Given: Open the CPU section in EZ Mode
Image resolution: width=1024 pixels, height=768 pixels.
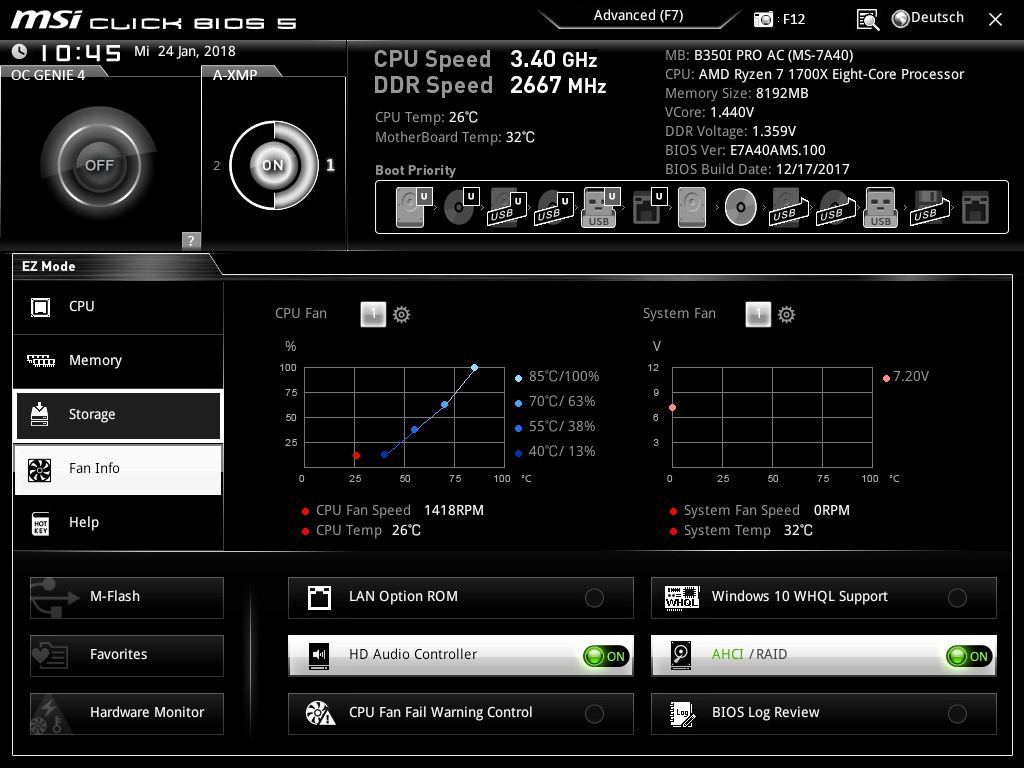Looking at the screenshot, I should pos(118,307).
